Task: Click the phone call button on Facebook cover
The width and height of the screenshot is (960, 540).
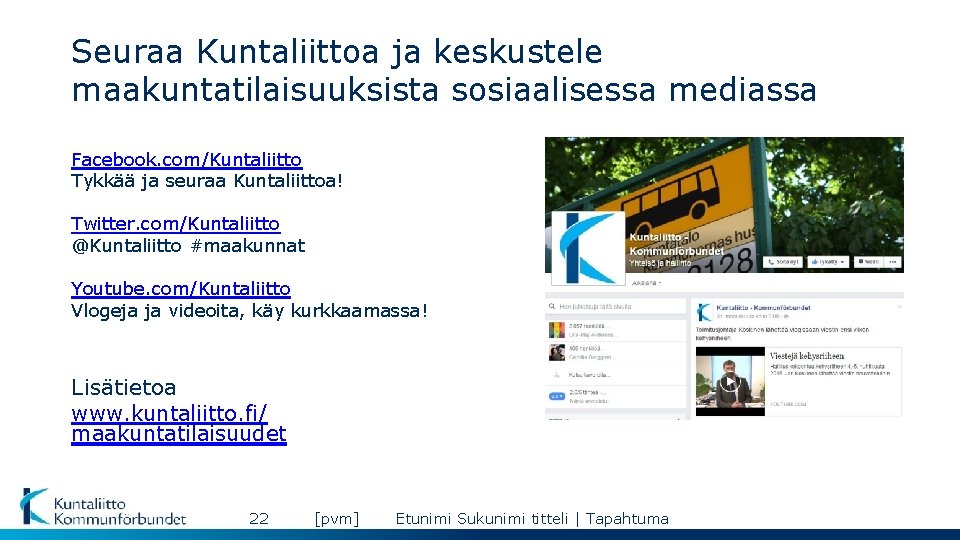Action: pos(782,262)
